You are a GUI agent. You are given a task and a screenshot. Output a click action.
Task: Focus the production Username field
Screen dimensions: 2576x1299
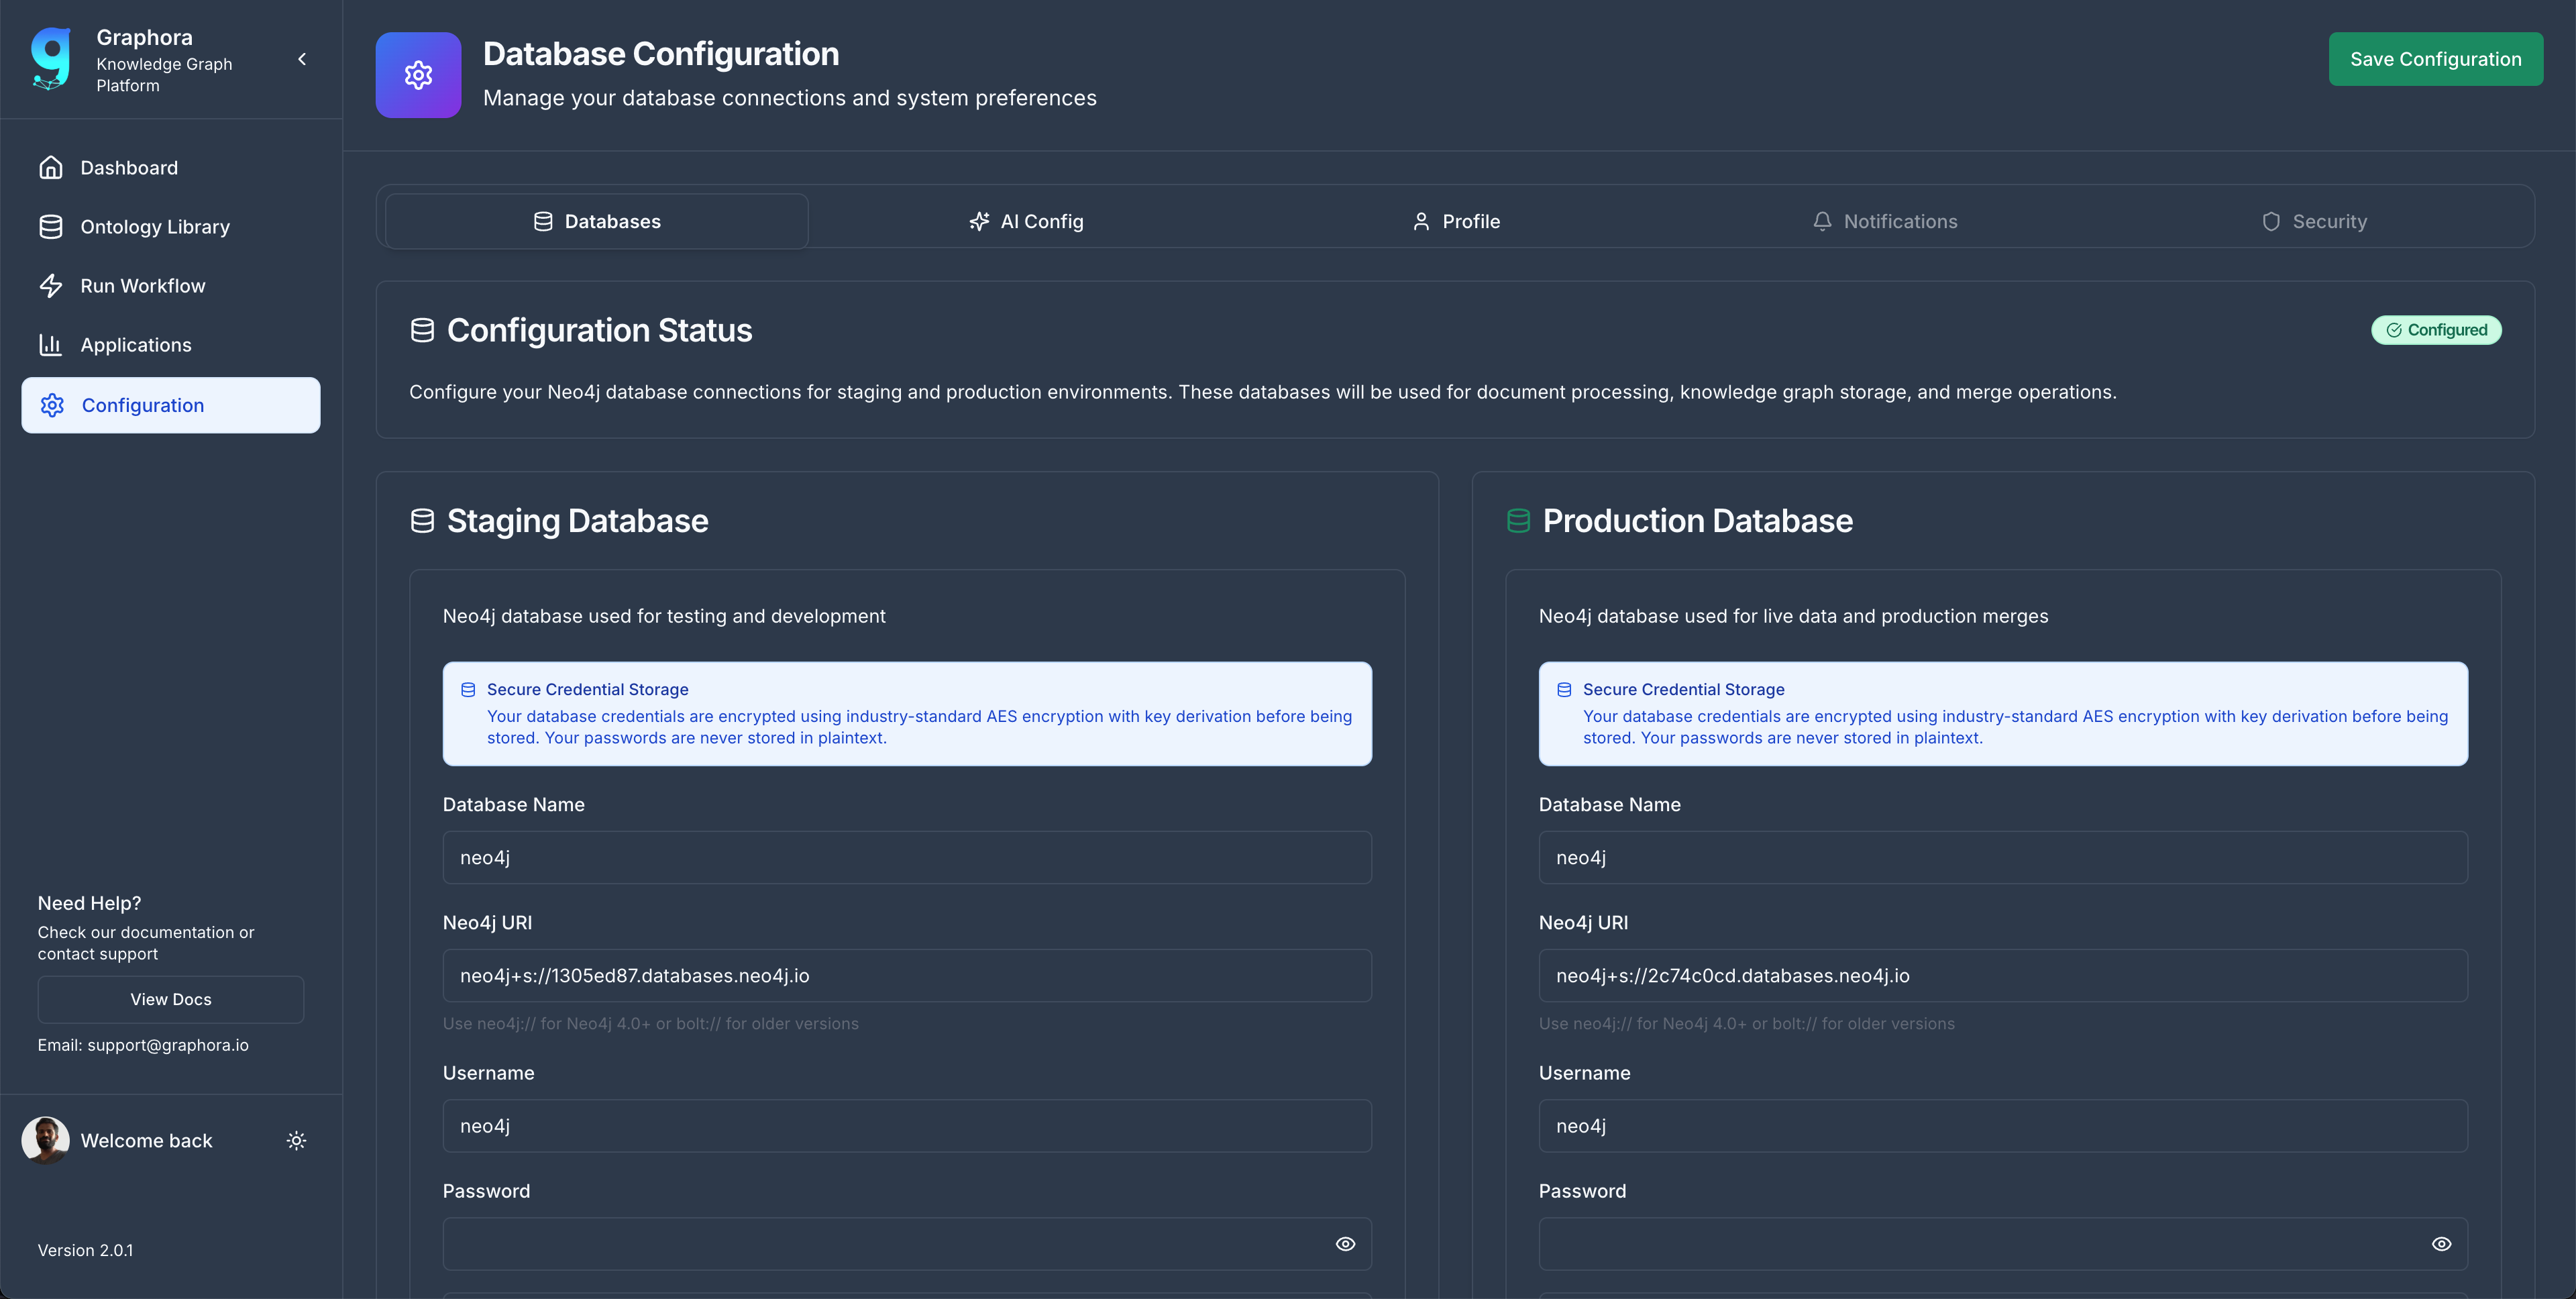click(2003, 1126)
